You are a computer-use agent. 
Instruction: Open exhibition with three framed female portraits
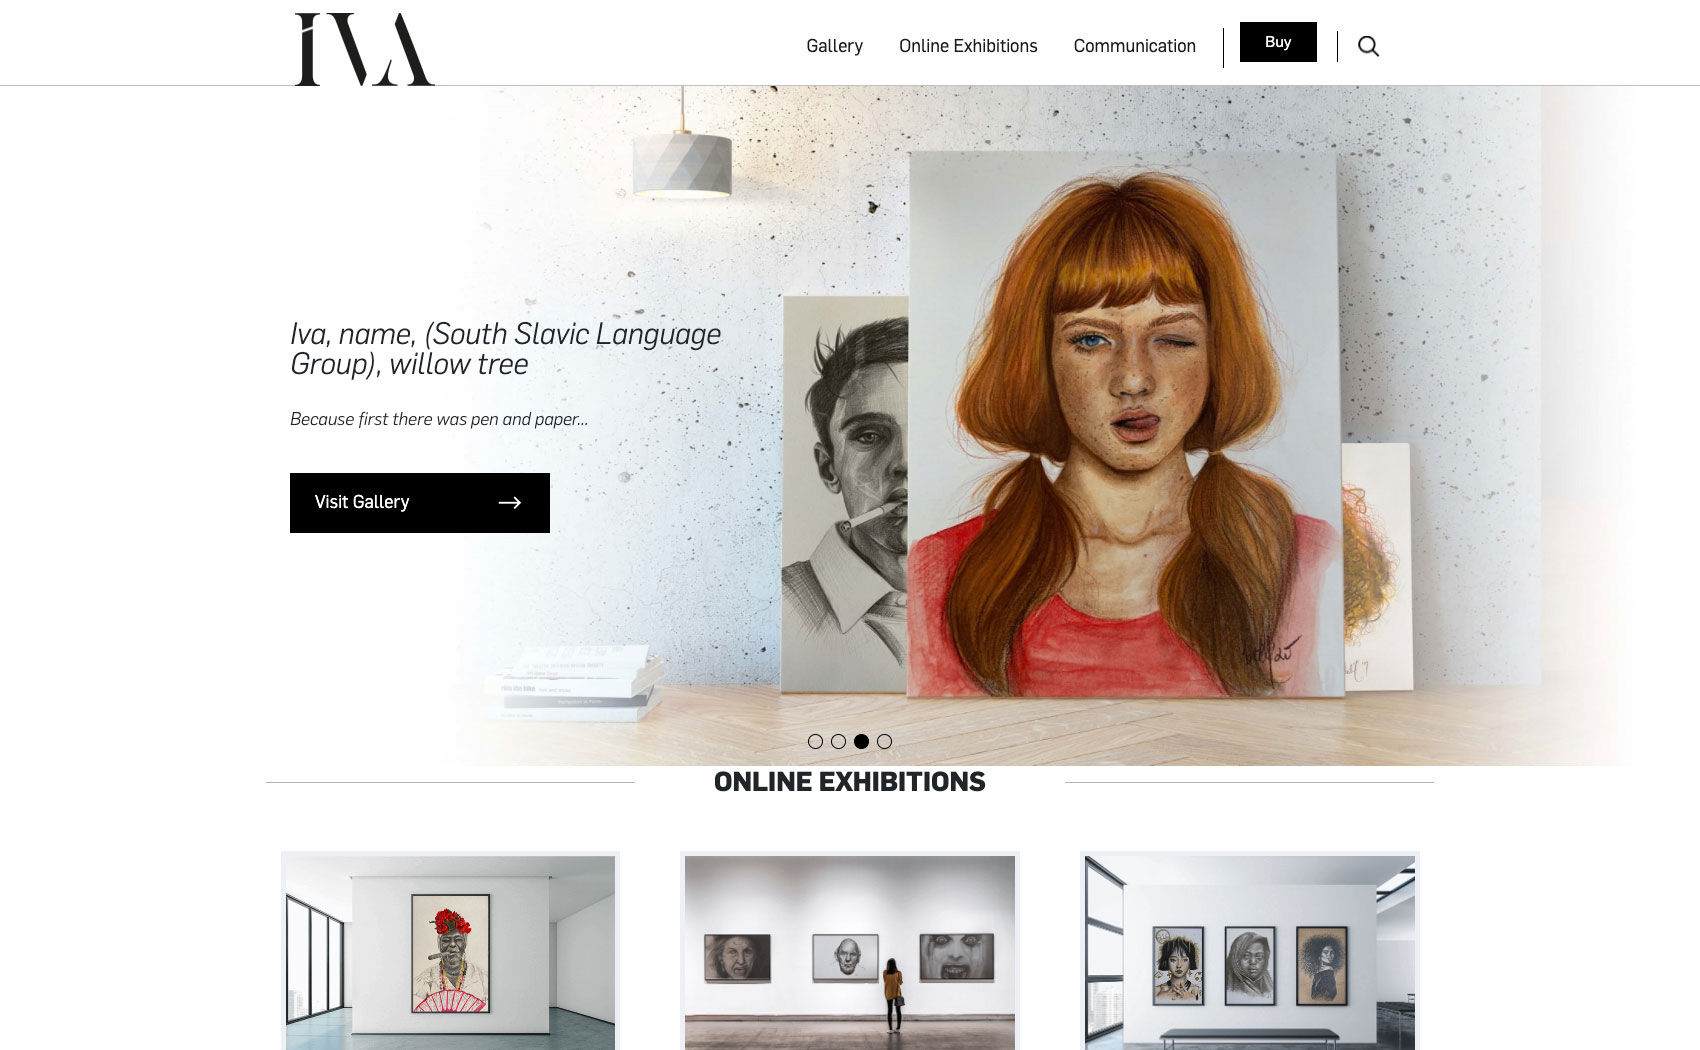click(1250, 951)
